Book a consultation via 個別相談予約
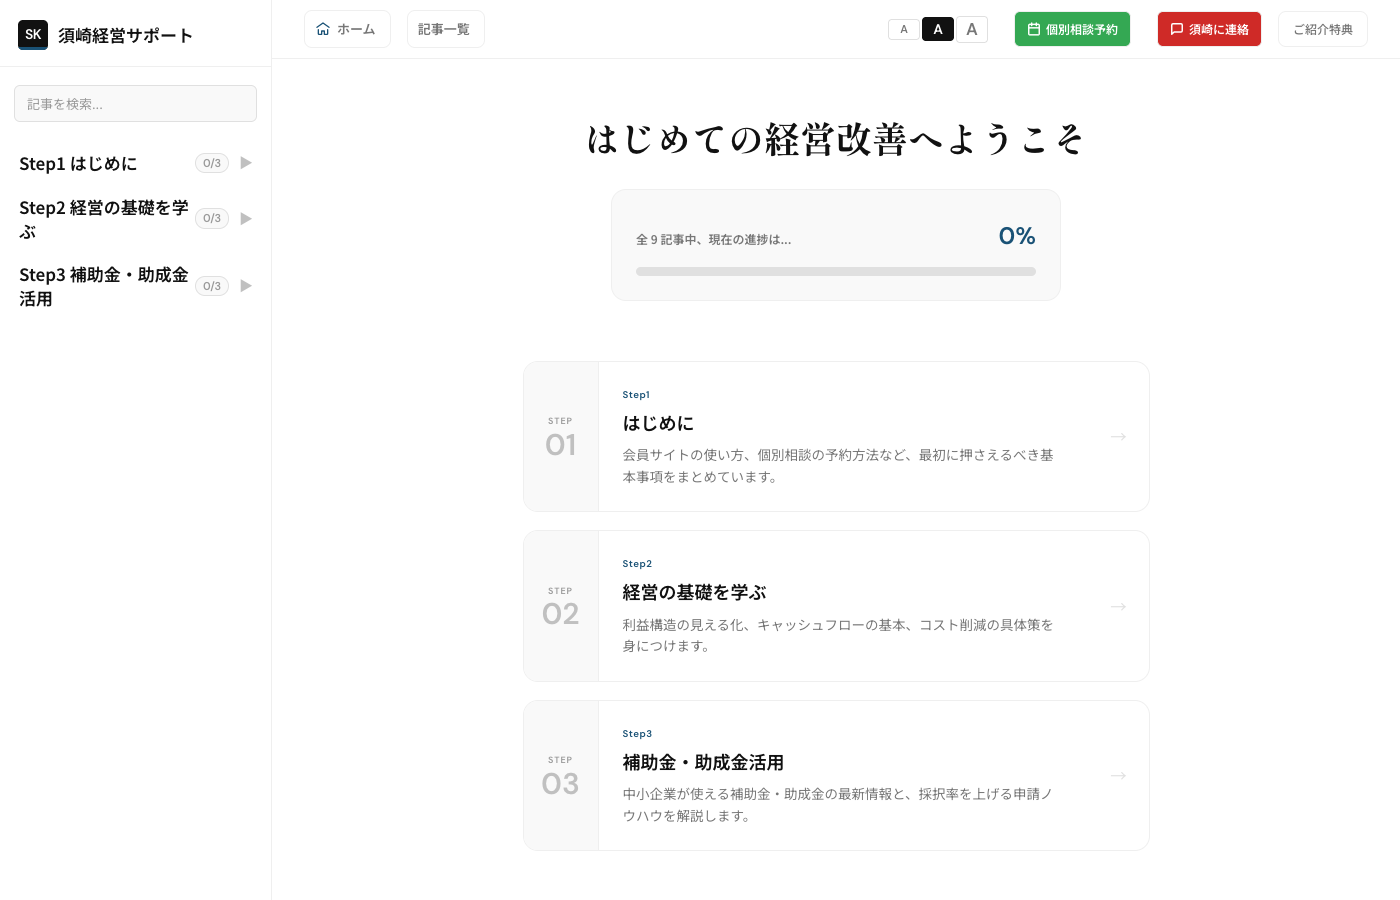The width and height of the screenshot is (1400, 900). click(x=1072, y=29)
